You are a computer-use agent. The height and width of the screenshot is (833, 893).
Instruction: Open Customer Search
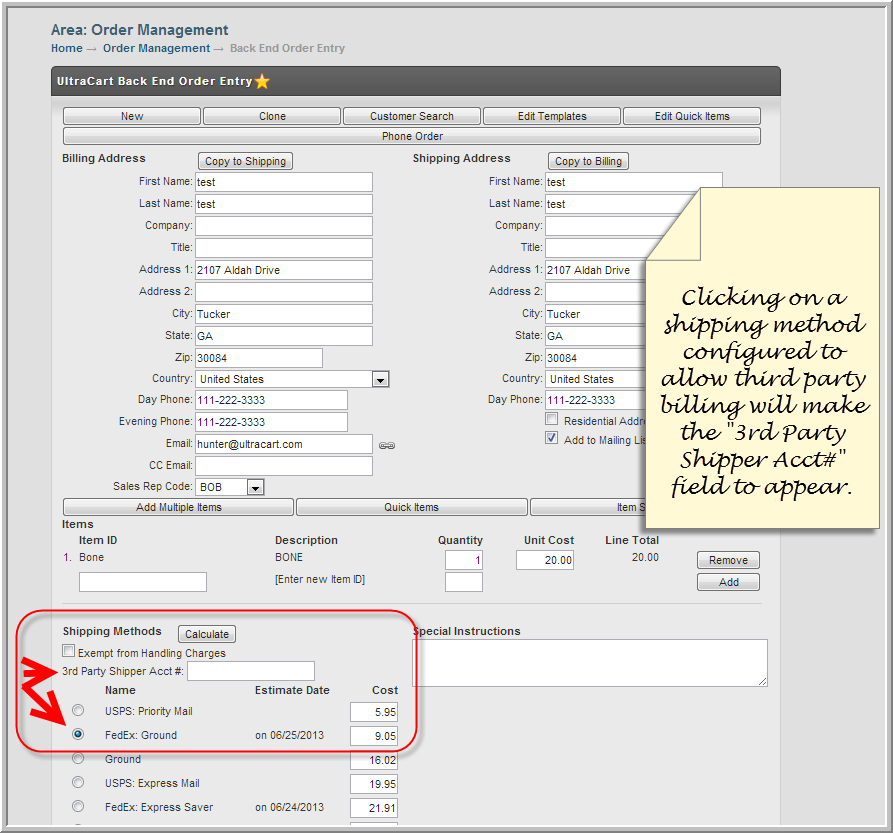[412, 116]
